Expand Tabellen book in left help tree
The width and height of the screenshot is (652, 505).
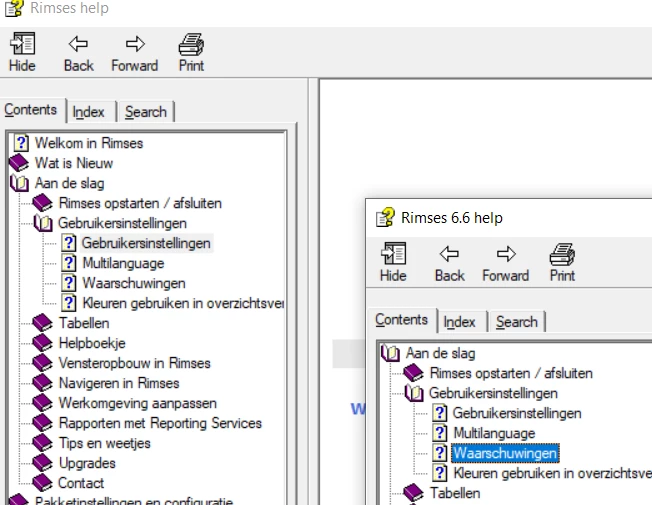[x=42, y=323]
